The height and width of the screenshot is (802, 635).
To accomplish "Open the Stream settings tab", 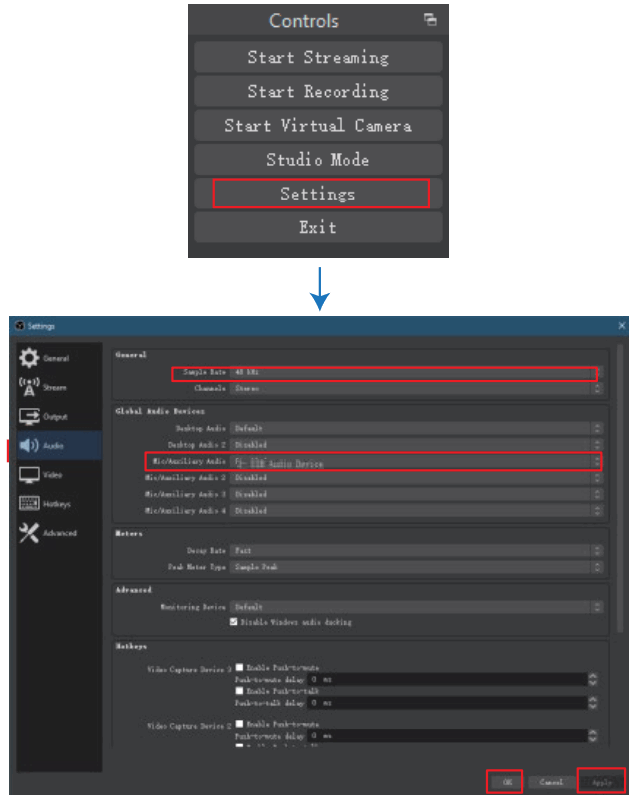I will coord(58,387).
